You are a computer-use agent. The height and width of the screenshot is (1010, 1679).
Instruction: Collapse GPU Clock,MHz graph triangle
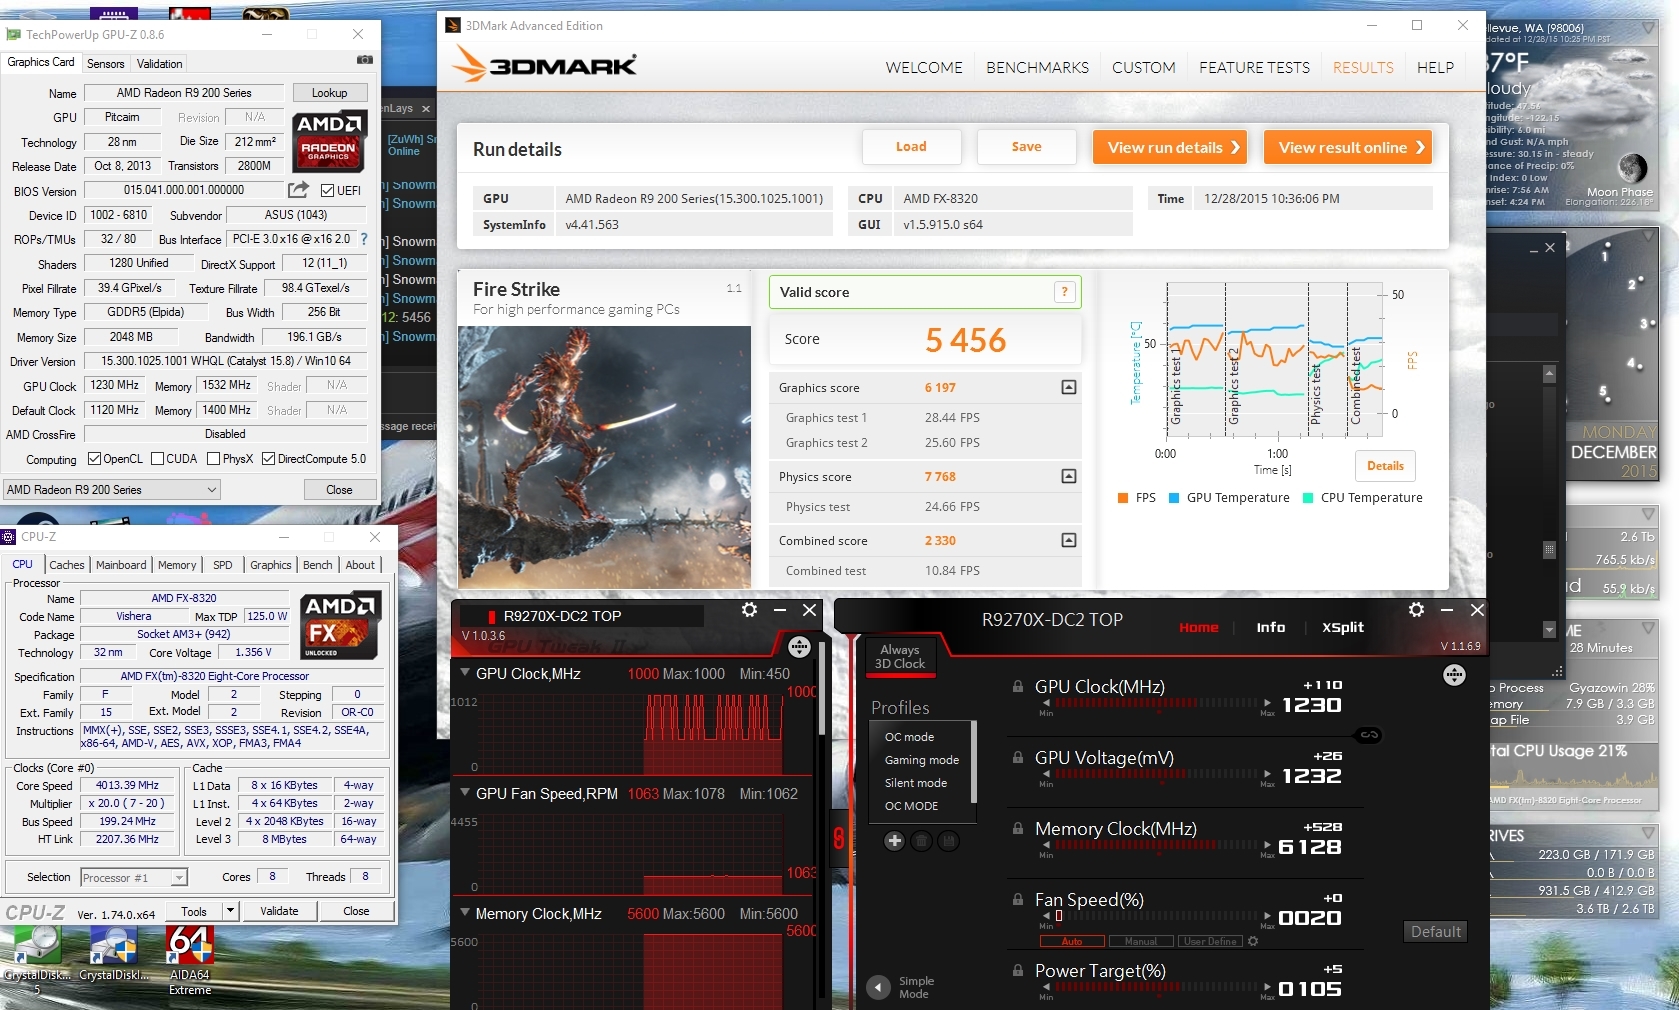(x=465, y=673)
